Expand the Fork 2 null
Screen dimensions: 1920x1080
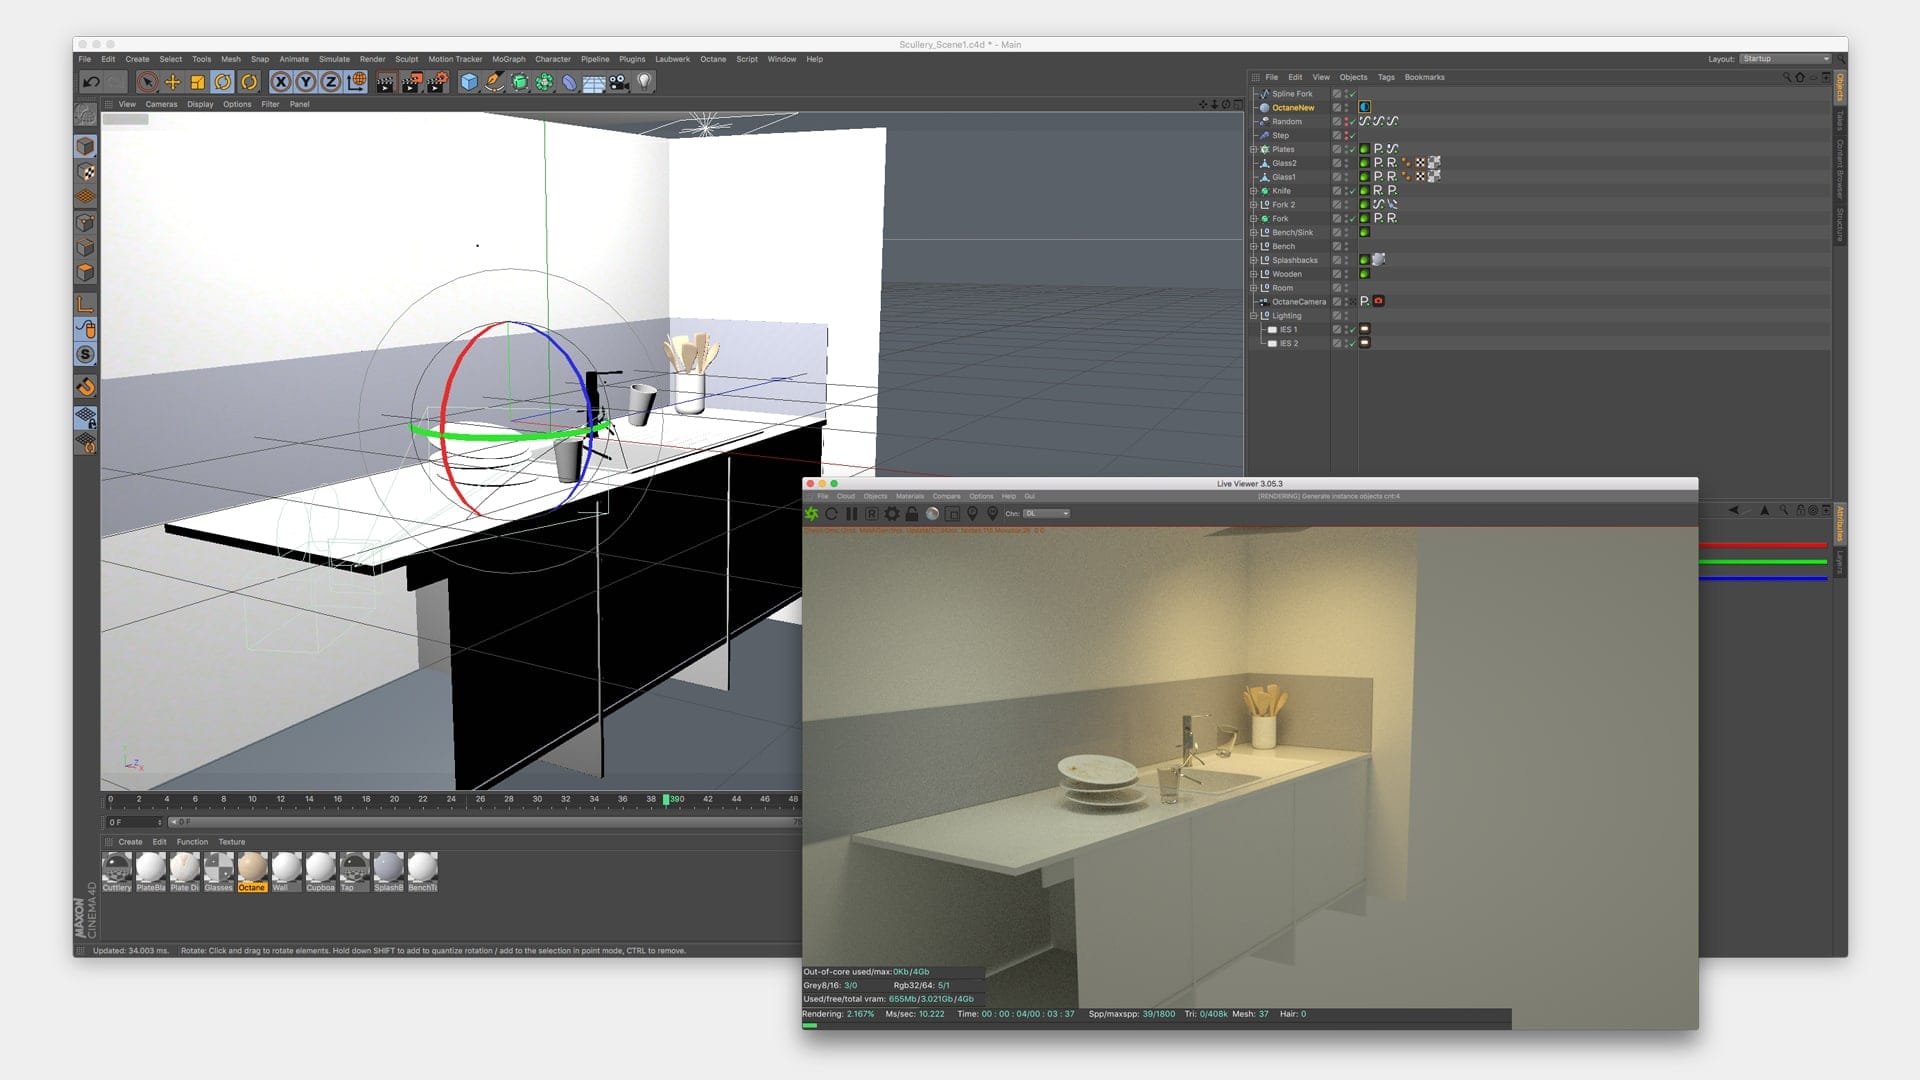[x=1253, y=205]
